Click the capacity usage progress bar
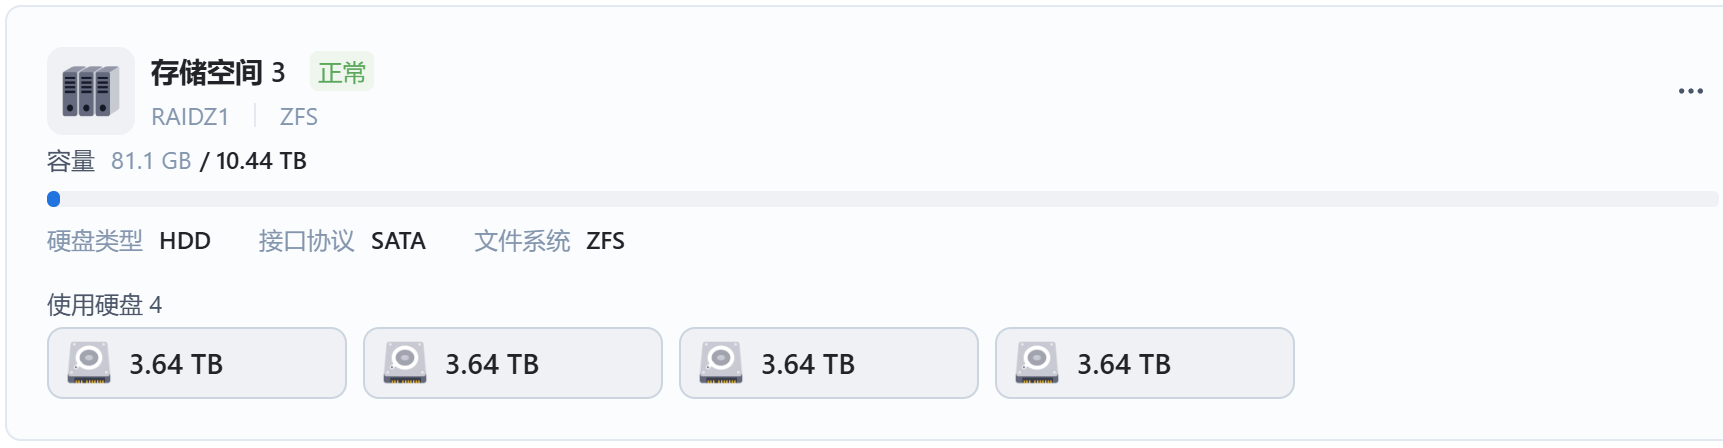 tap(882, 199)
